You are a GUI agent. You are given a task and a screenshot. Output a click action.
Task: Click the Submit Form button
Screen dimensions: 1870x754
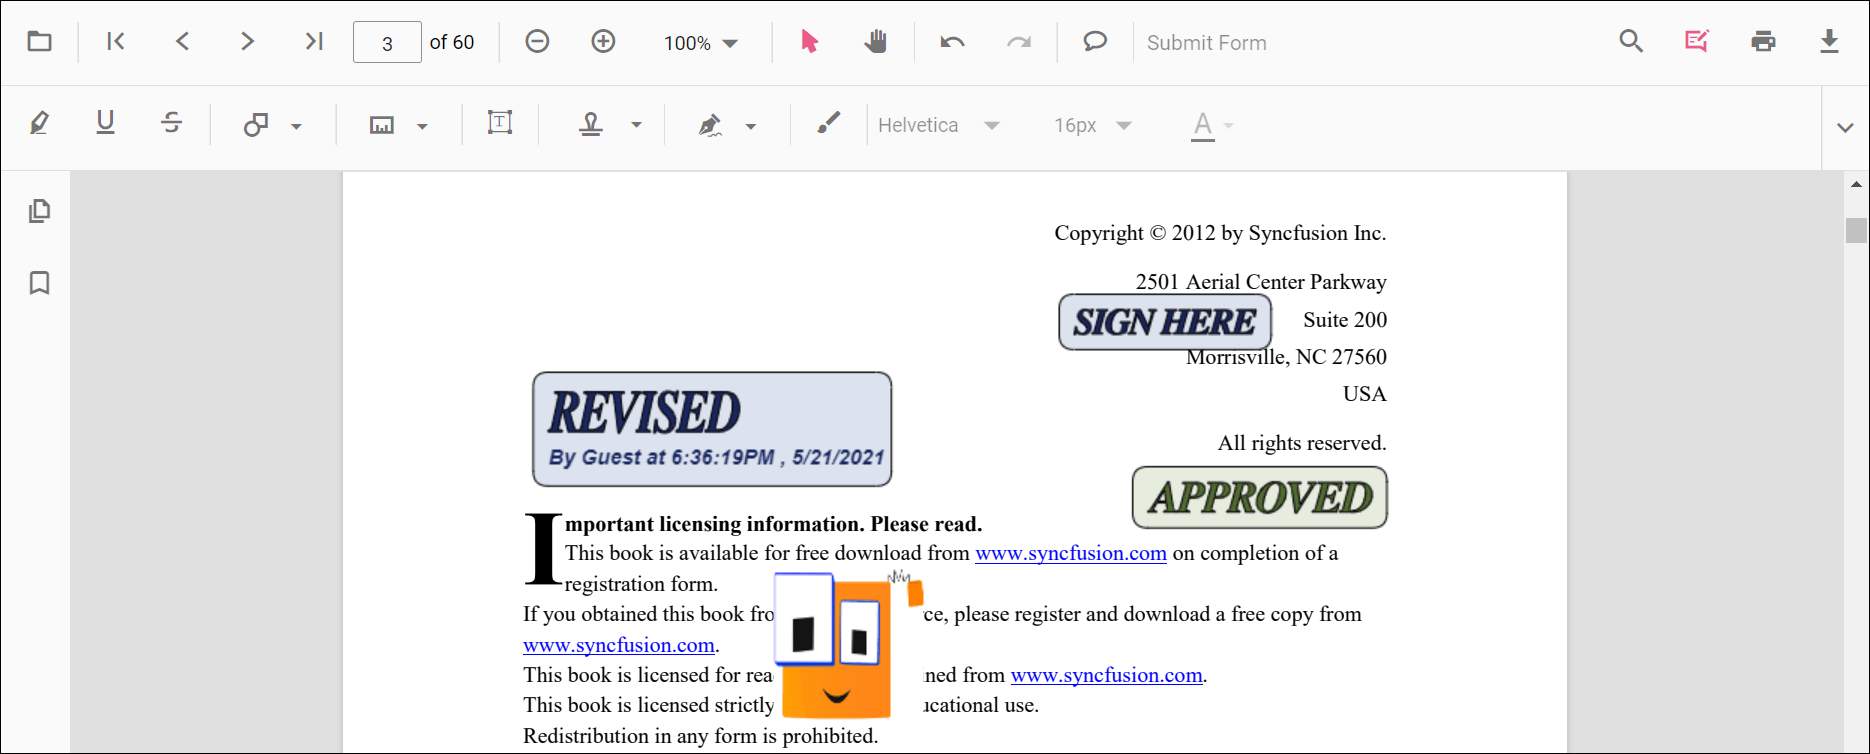click(1206, 43)
